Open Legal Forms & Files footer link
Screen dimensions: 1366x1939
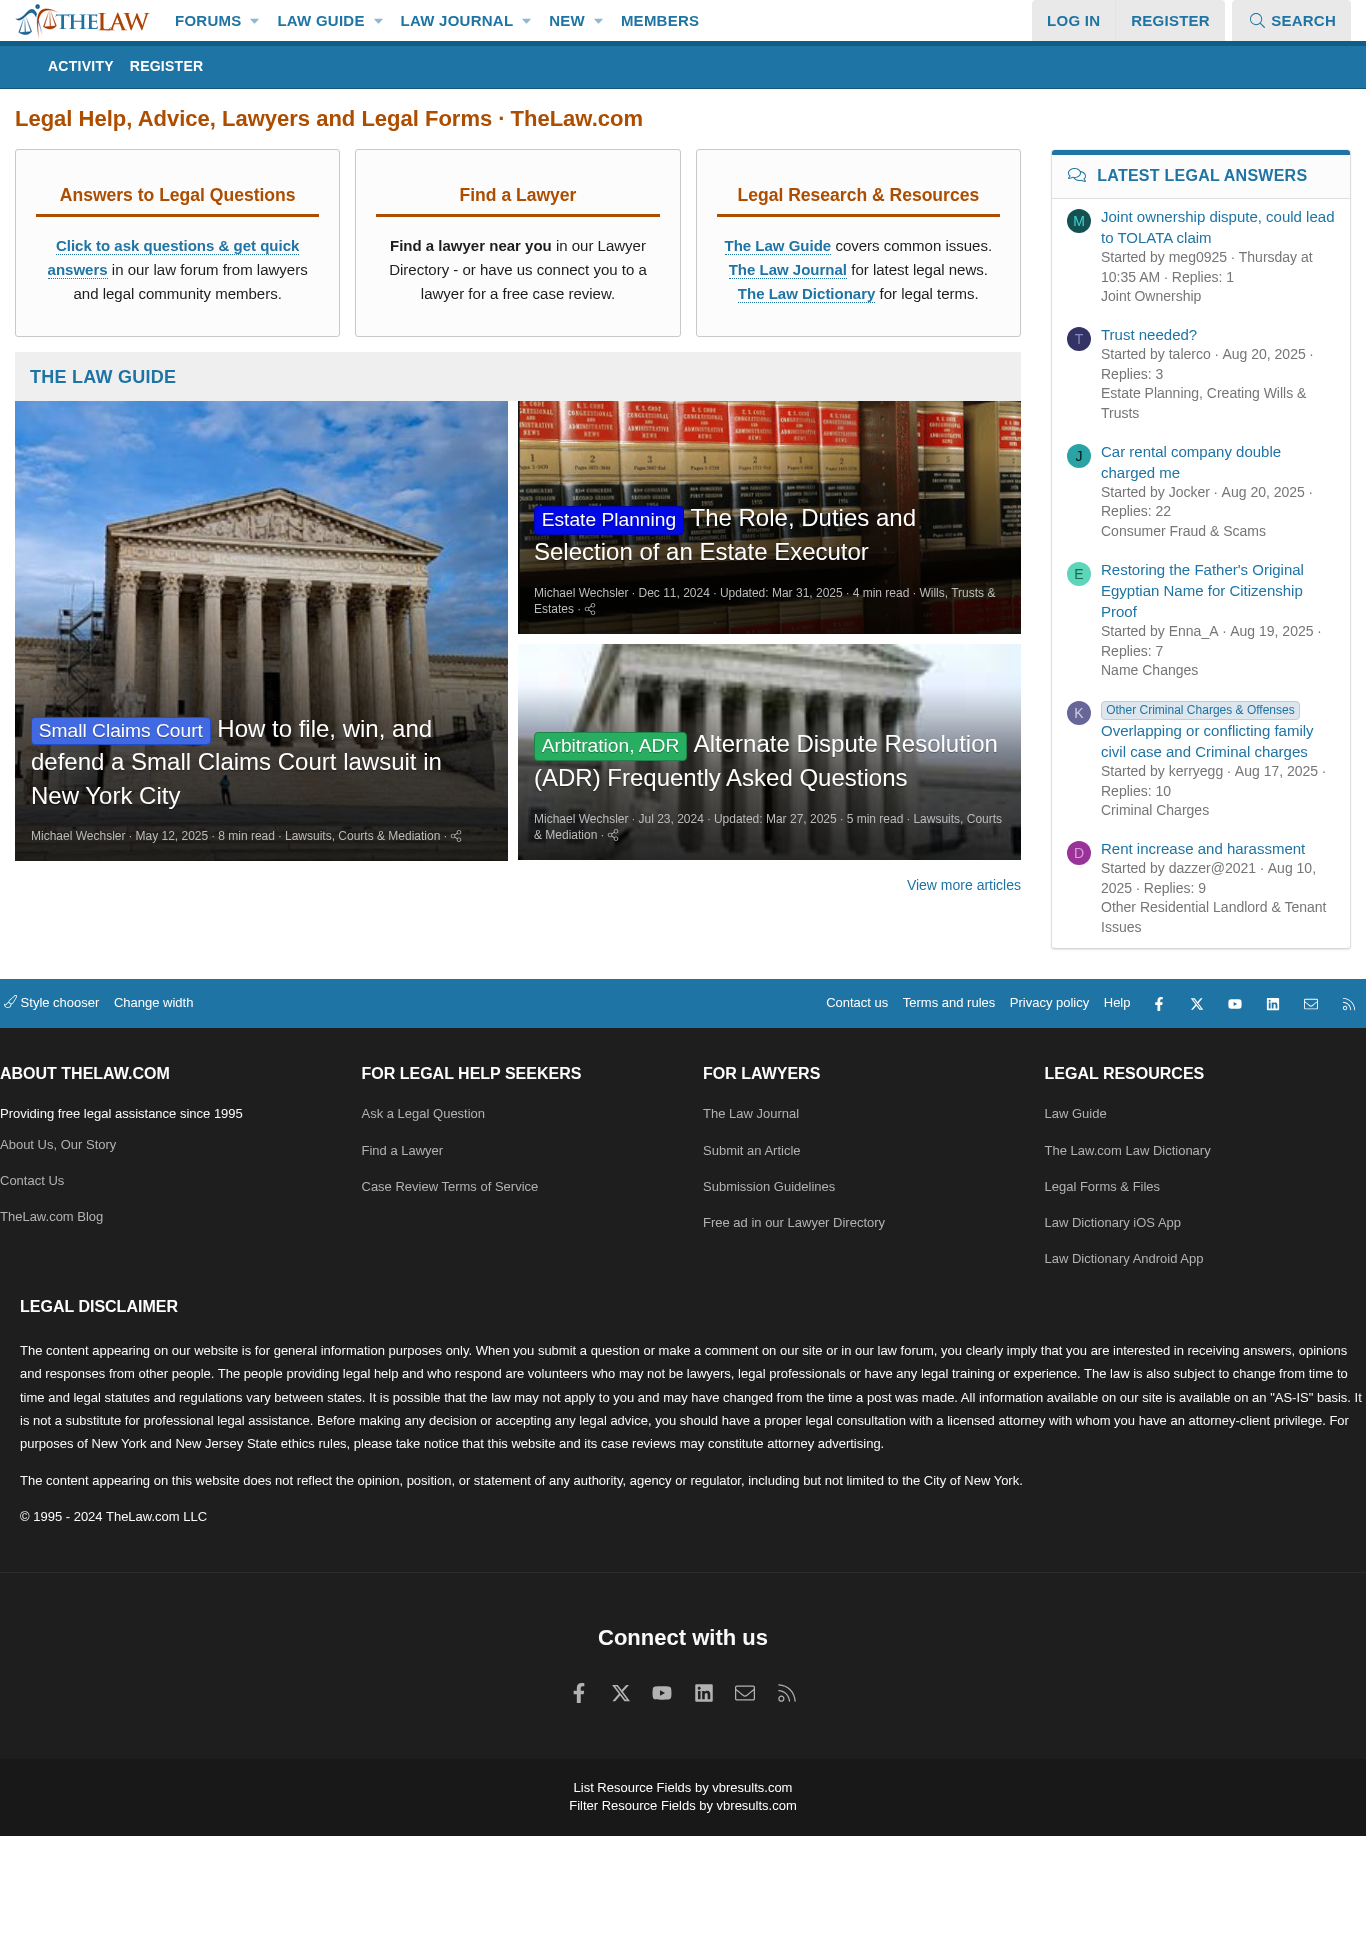click(1102, 1187)
